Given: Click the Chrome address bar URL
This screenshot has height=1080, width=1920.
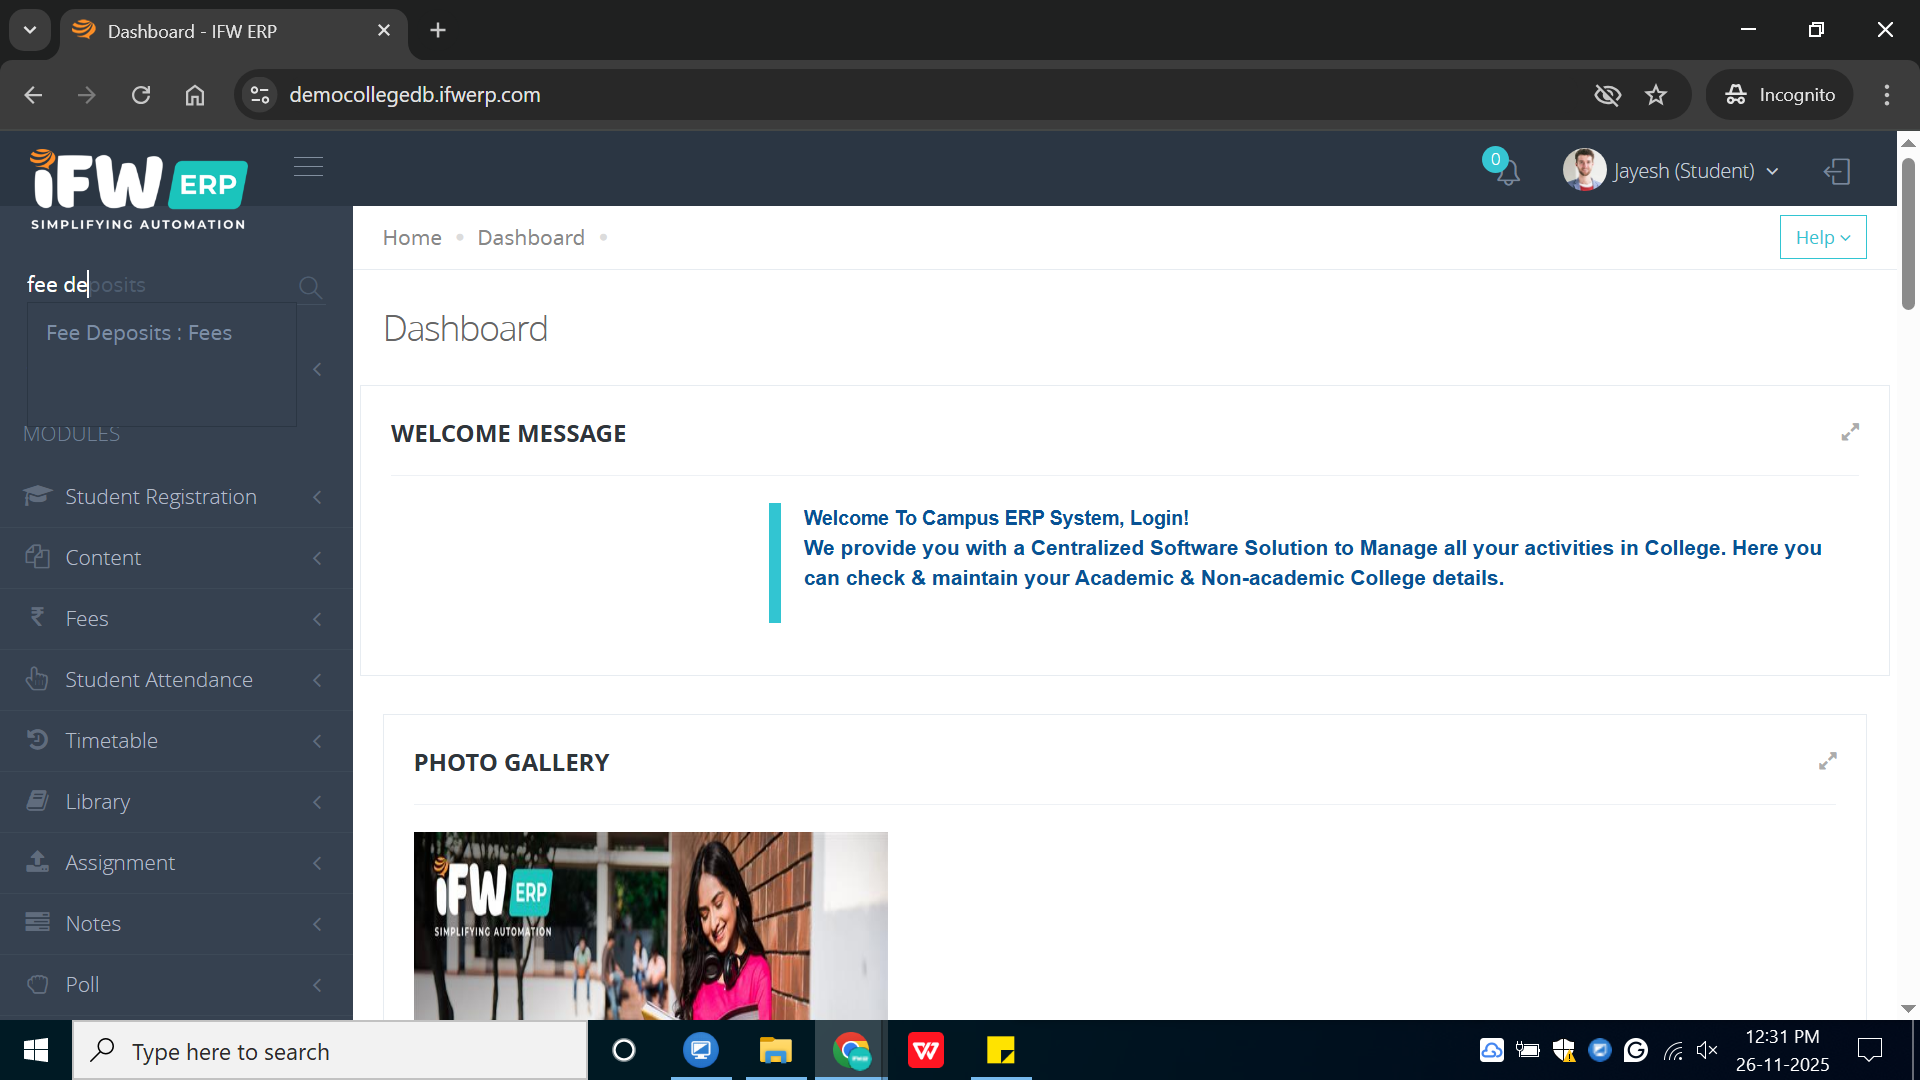Looking at the screenshot, I should coord(415,95).
